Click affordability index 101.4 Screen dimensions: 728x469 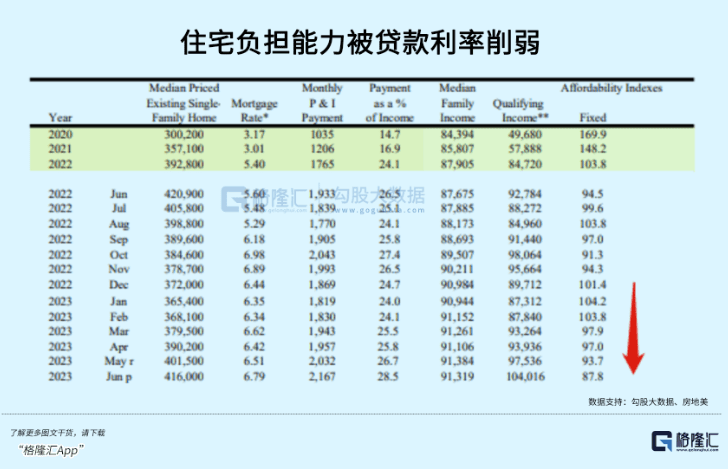click(593, 285)
